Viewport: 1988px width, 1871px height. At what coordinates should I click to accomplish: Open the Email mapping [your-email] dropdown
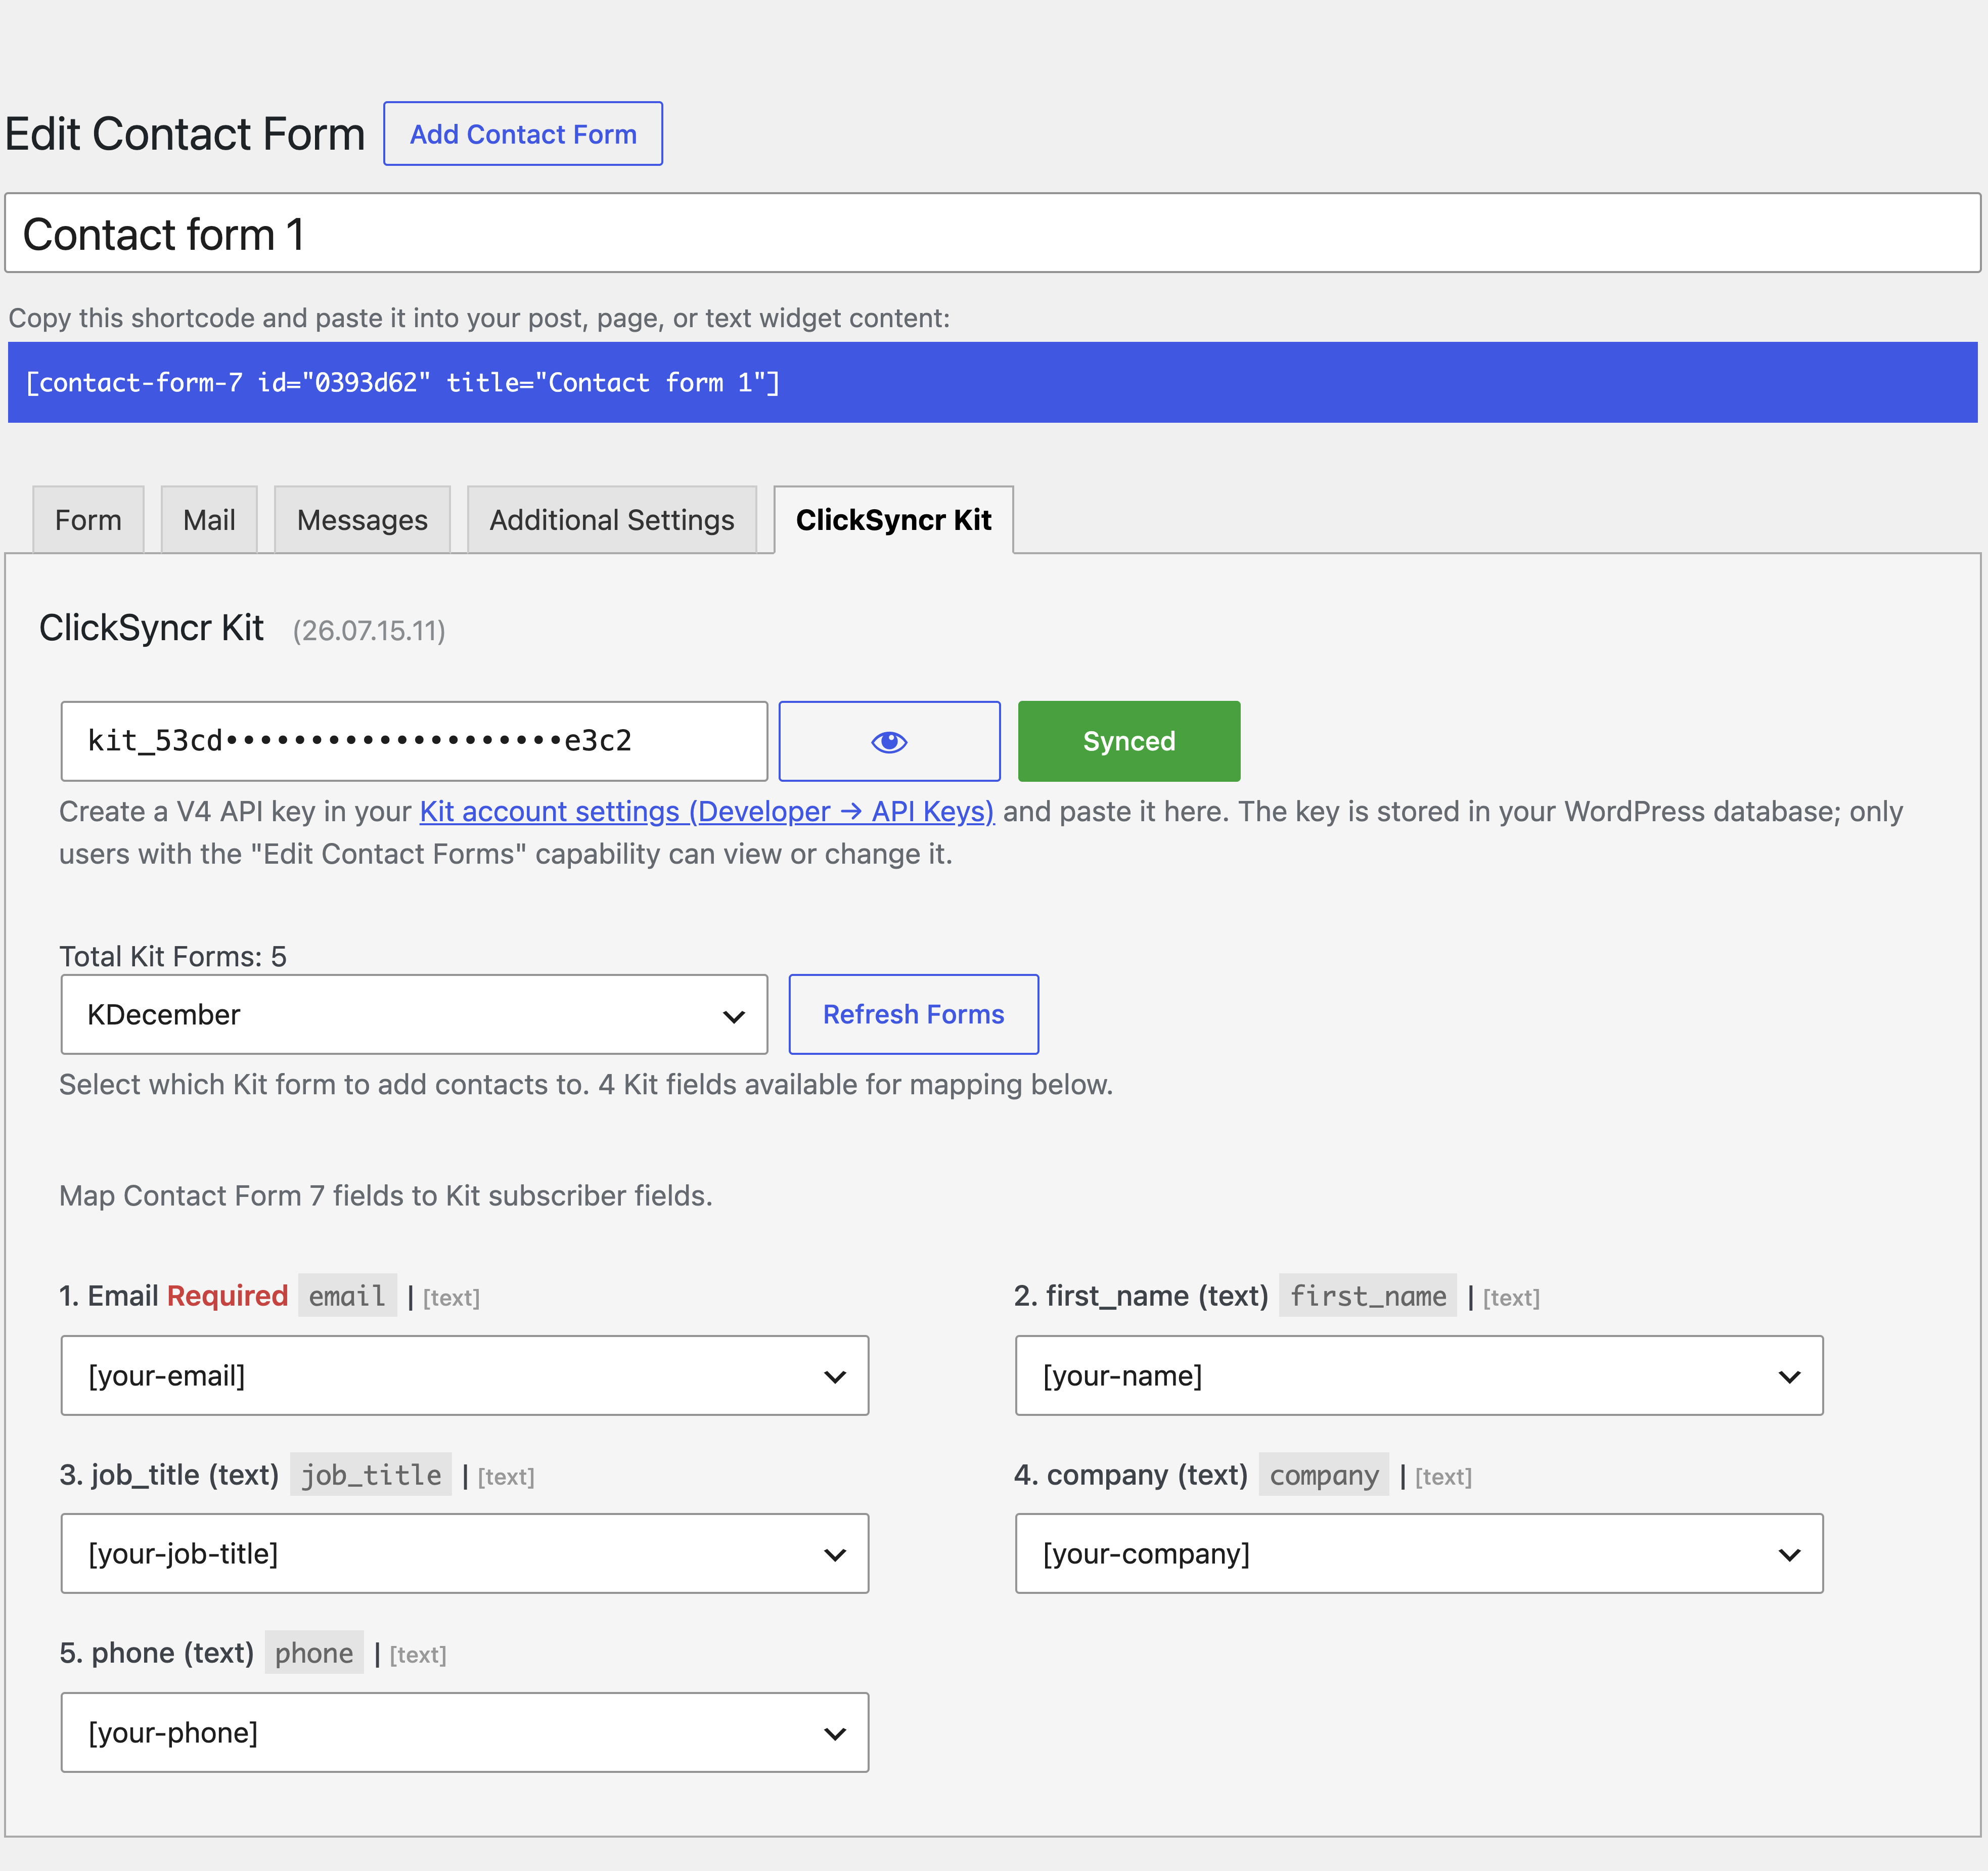coord(465,1375)
